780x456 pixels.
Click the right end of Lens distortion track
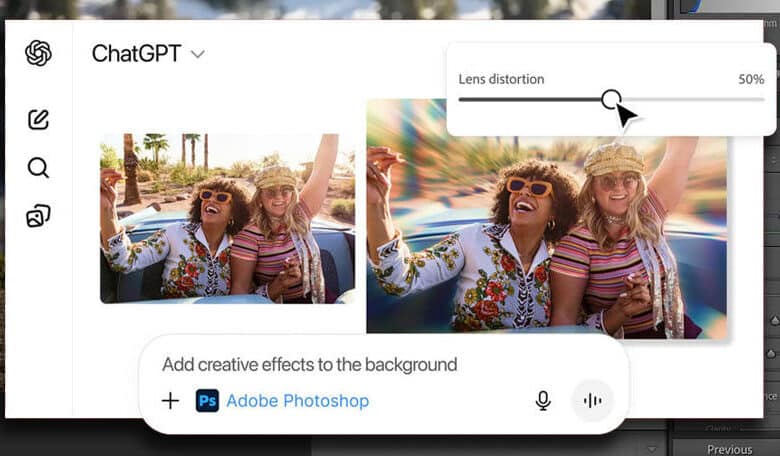[758, 99]
